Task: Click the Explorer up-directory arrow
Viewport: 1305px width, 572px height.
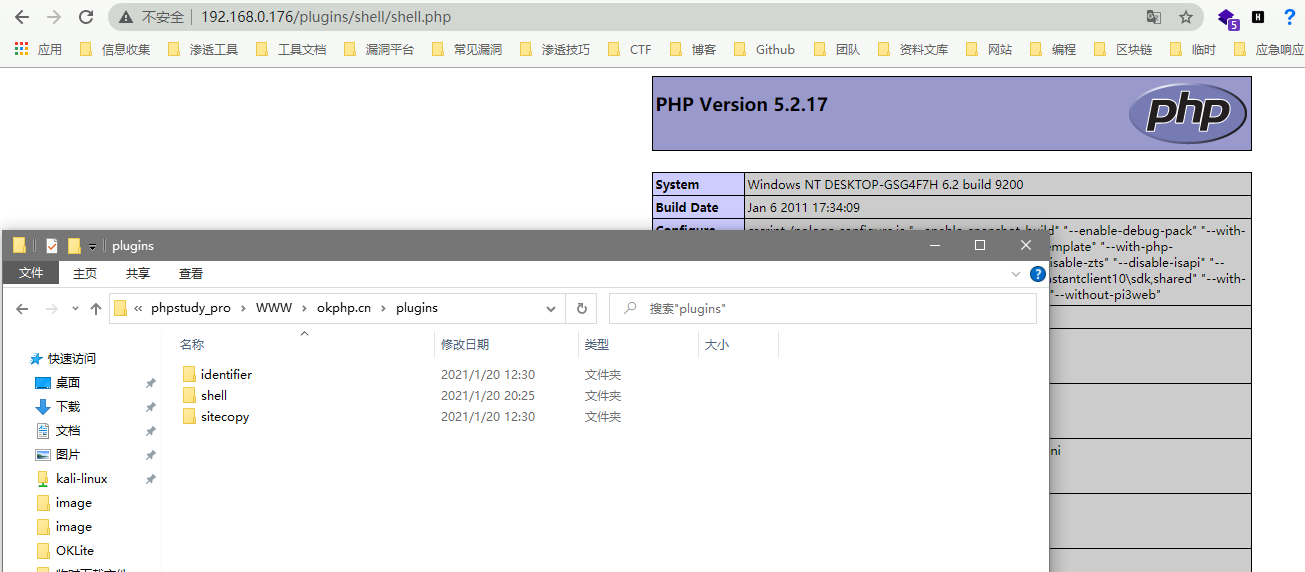Action: tap(96, 309)
